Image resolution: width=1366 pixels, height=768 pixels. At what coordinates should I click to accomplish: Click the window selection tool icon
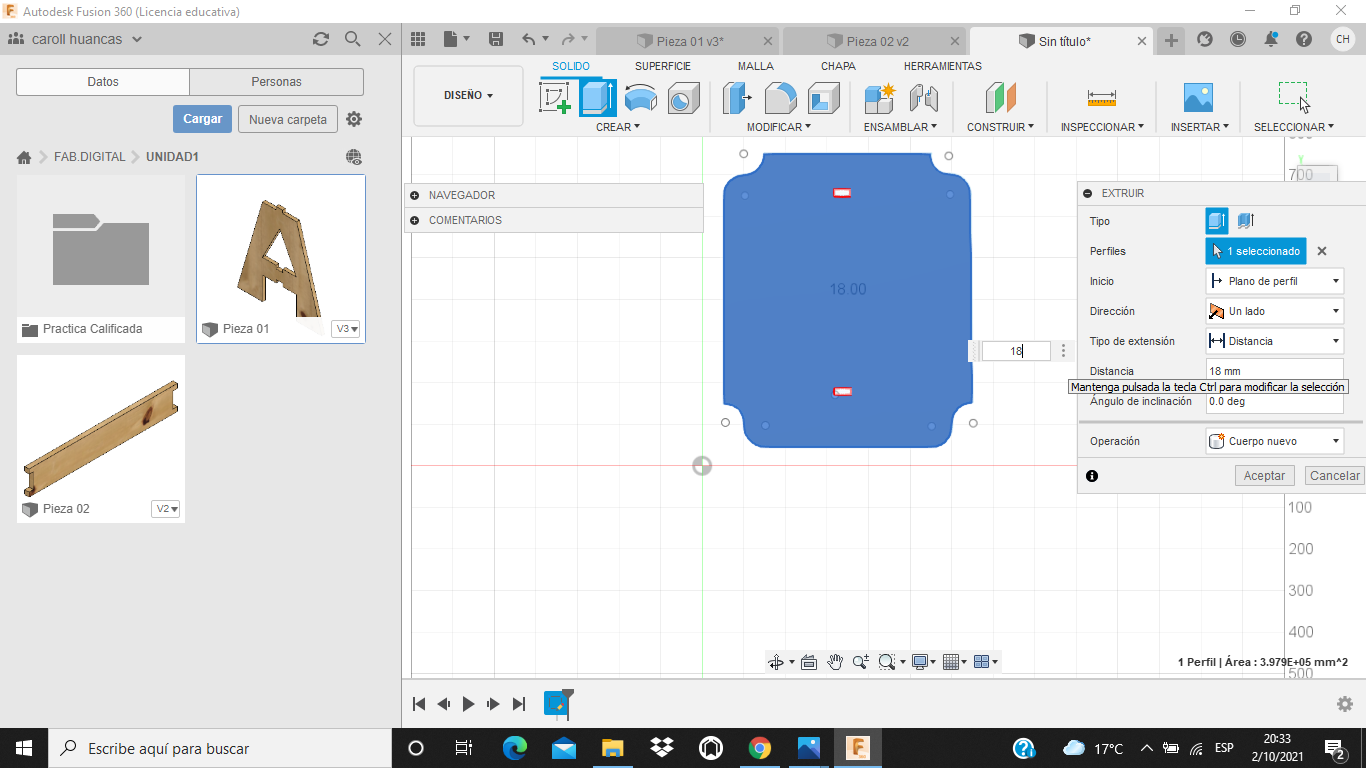point(1294,97)
